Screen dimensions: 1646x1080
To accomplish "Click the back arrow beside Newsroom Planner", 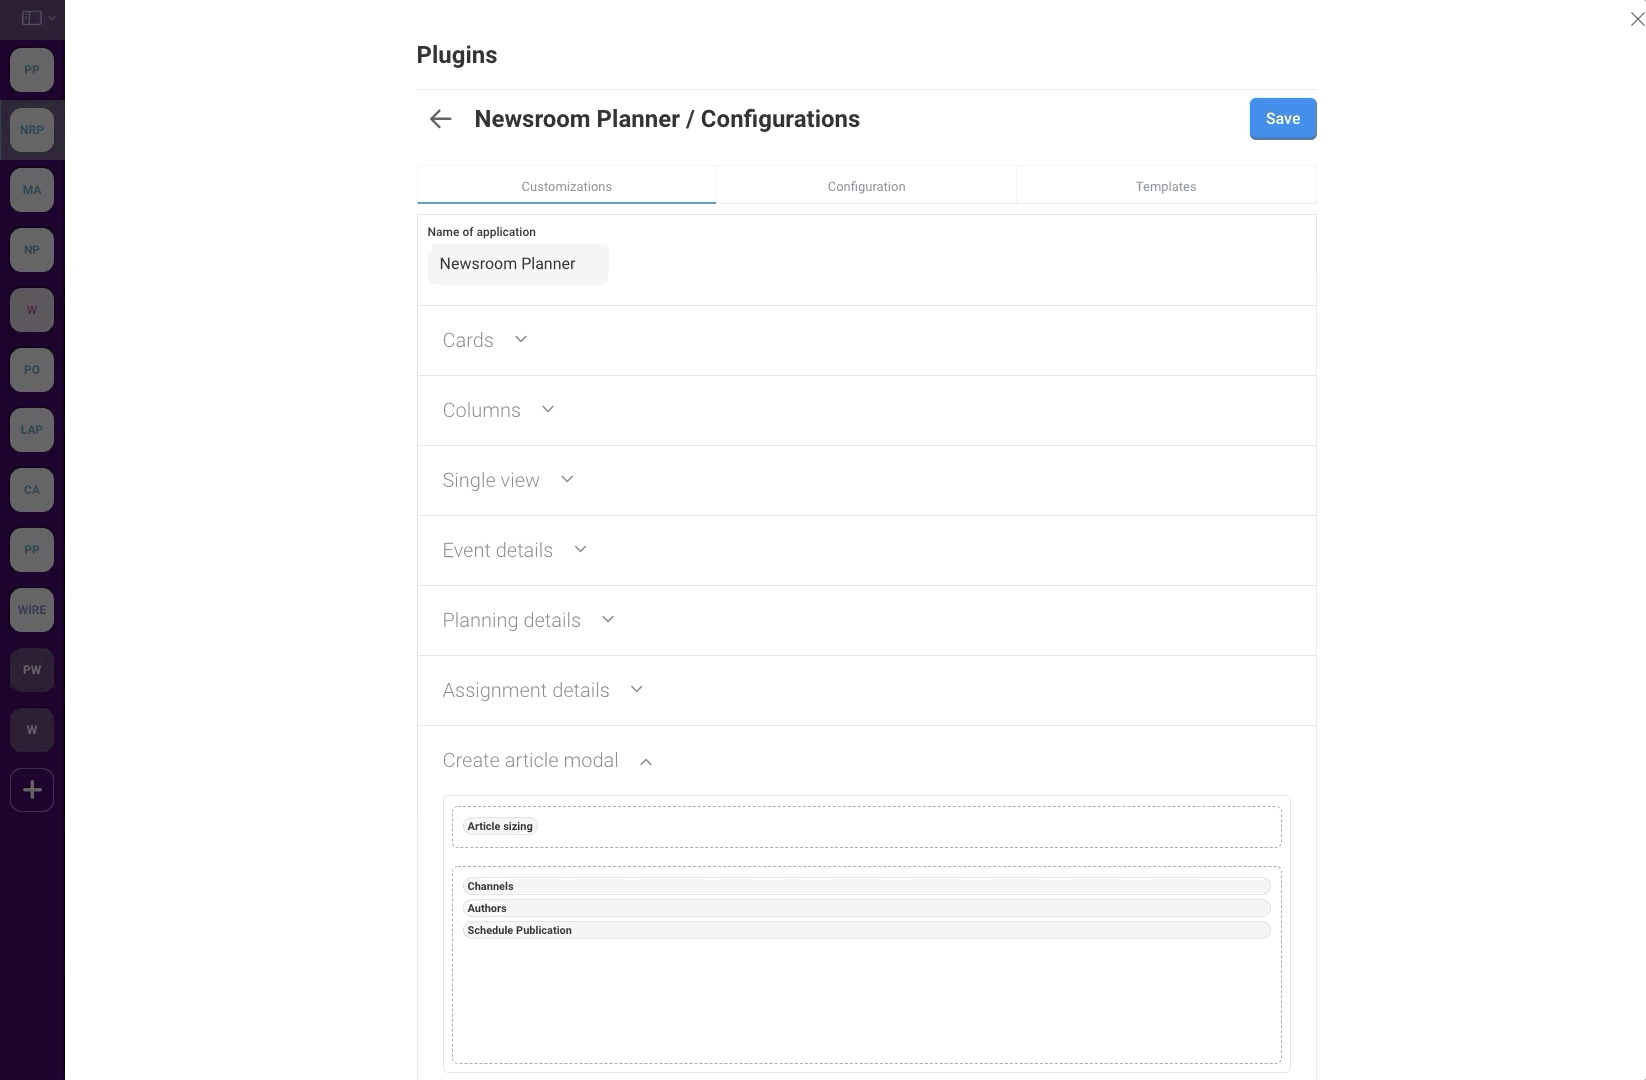I will point(440,119).
